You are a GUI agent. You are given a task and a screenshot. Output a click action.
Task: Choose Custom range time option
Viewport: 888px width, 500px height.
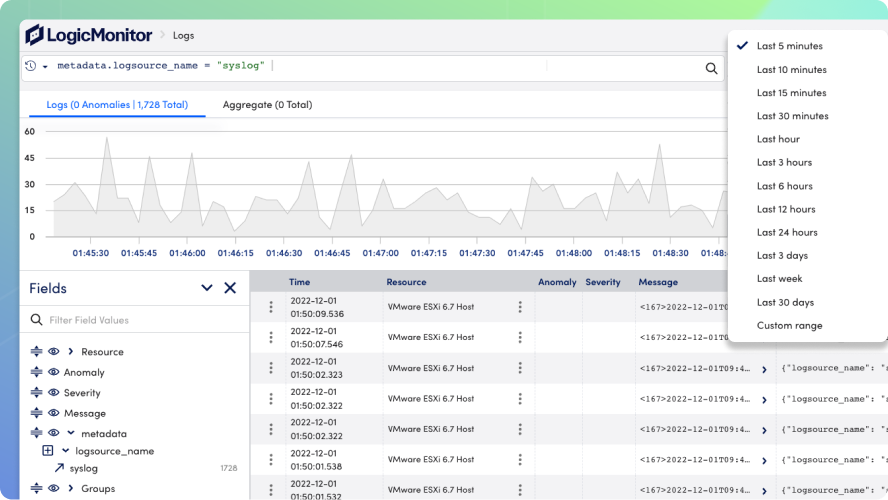[789, 326]
